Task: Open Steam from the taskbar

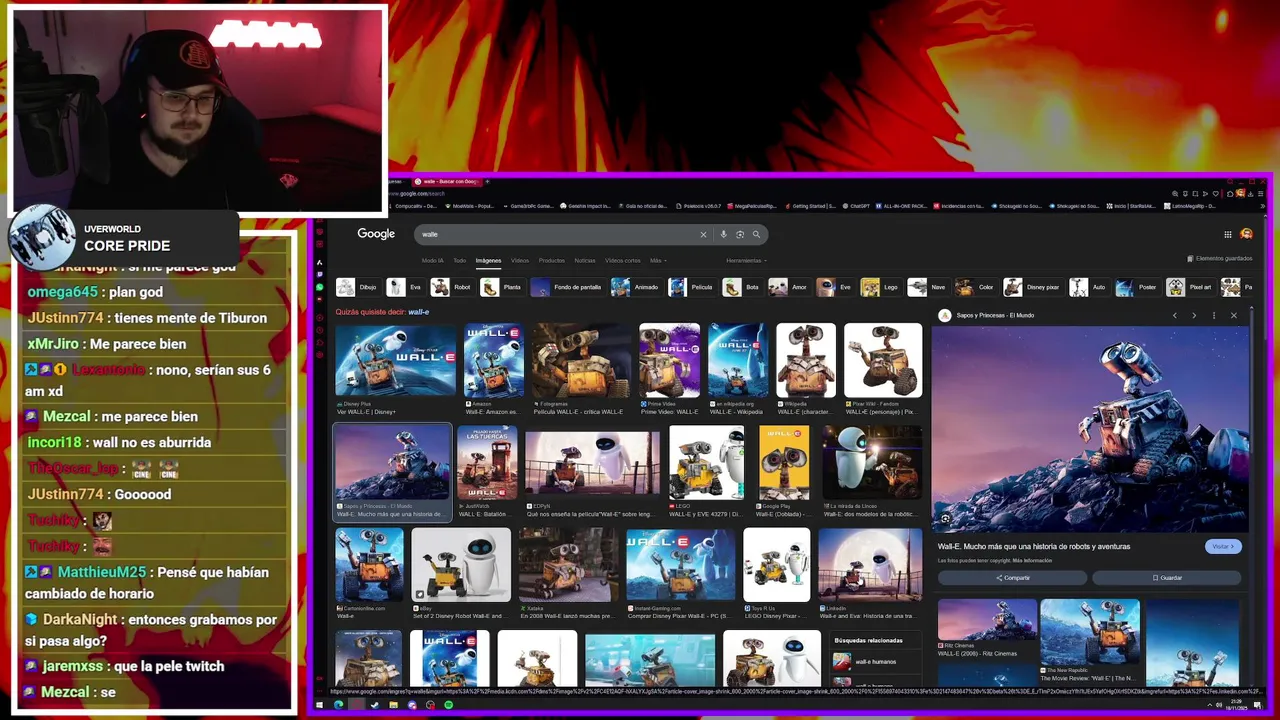Action: (375, 705)
